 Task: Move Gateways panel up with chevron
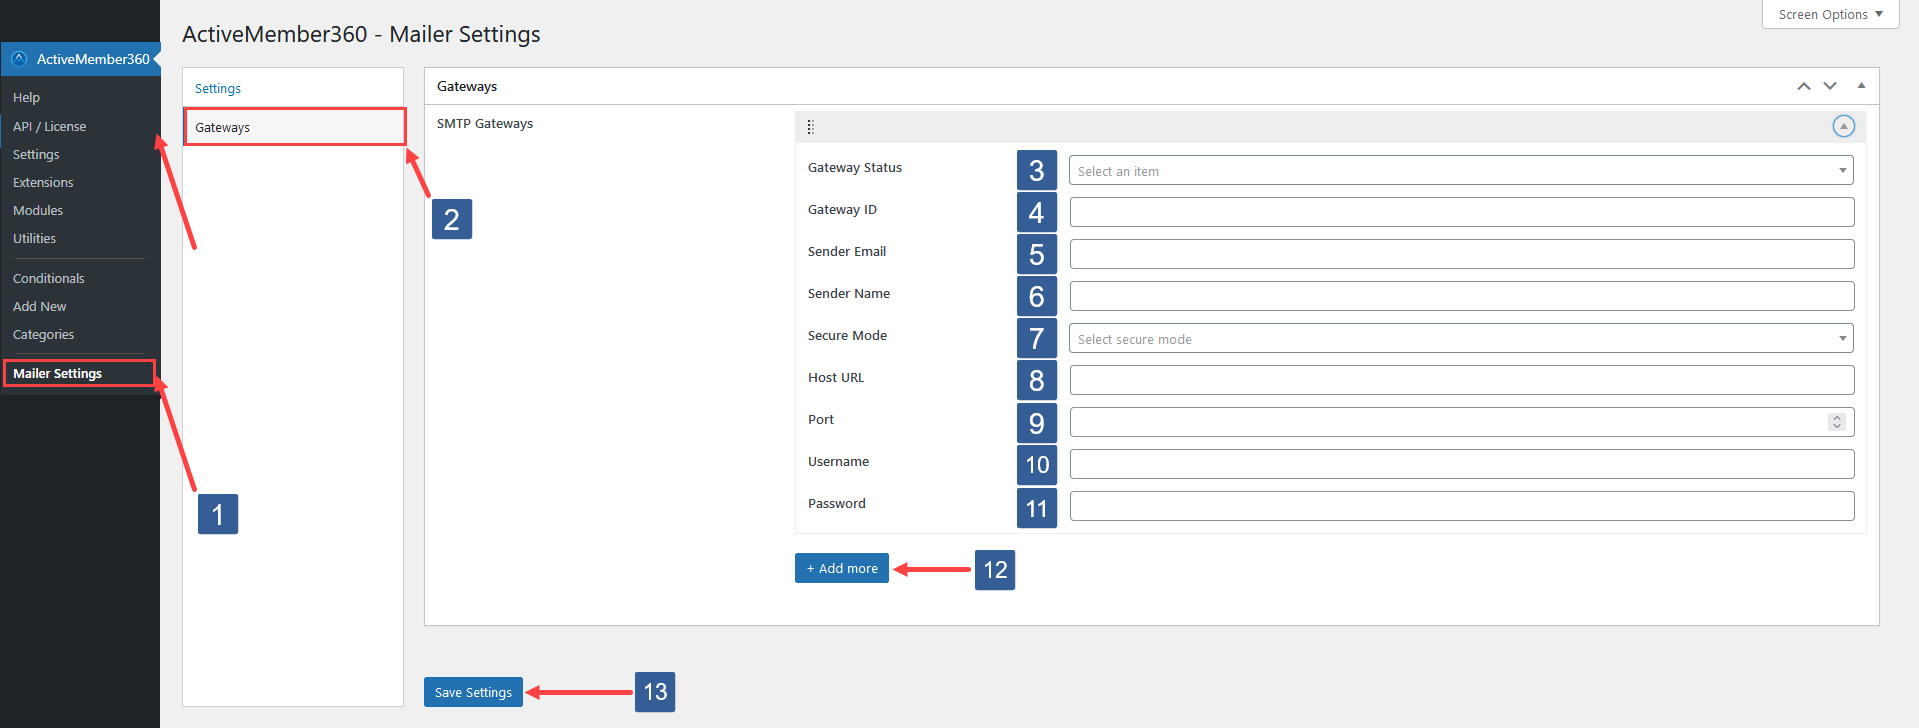click(x=1804, y=86)
